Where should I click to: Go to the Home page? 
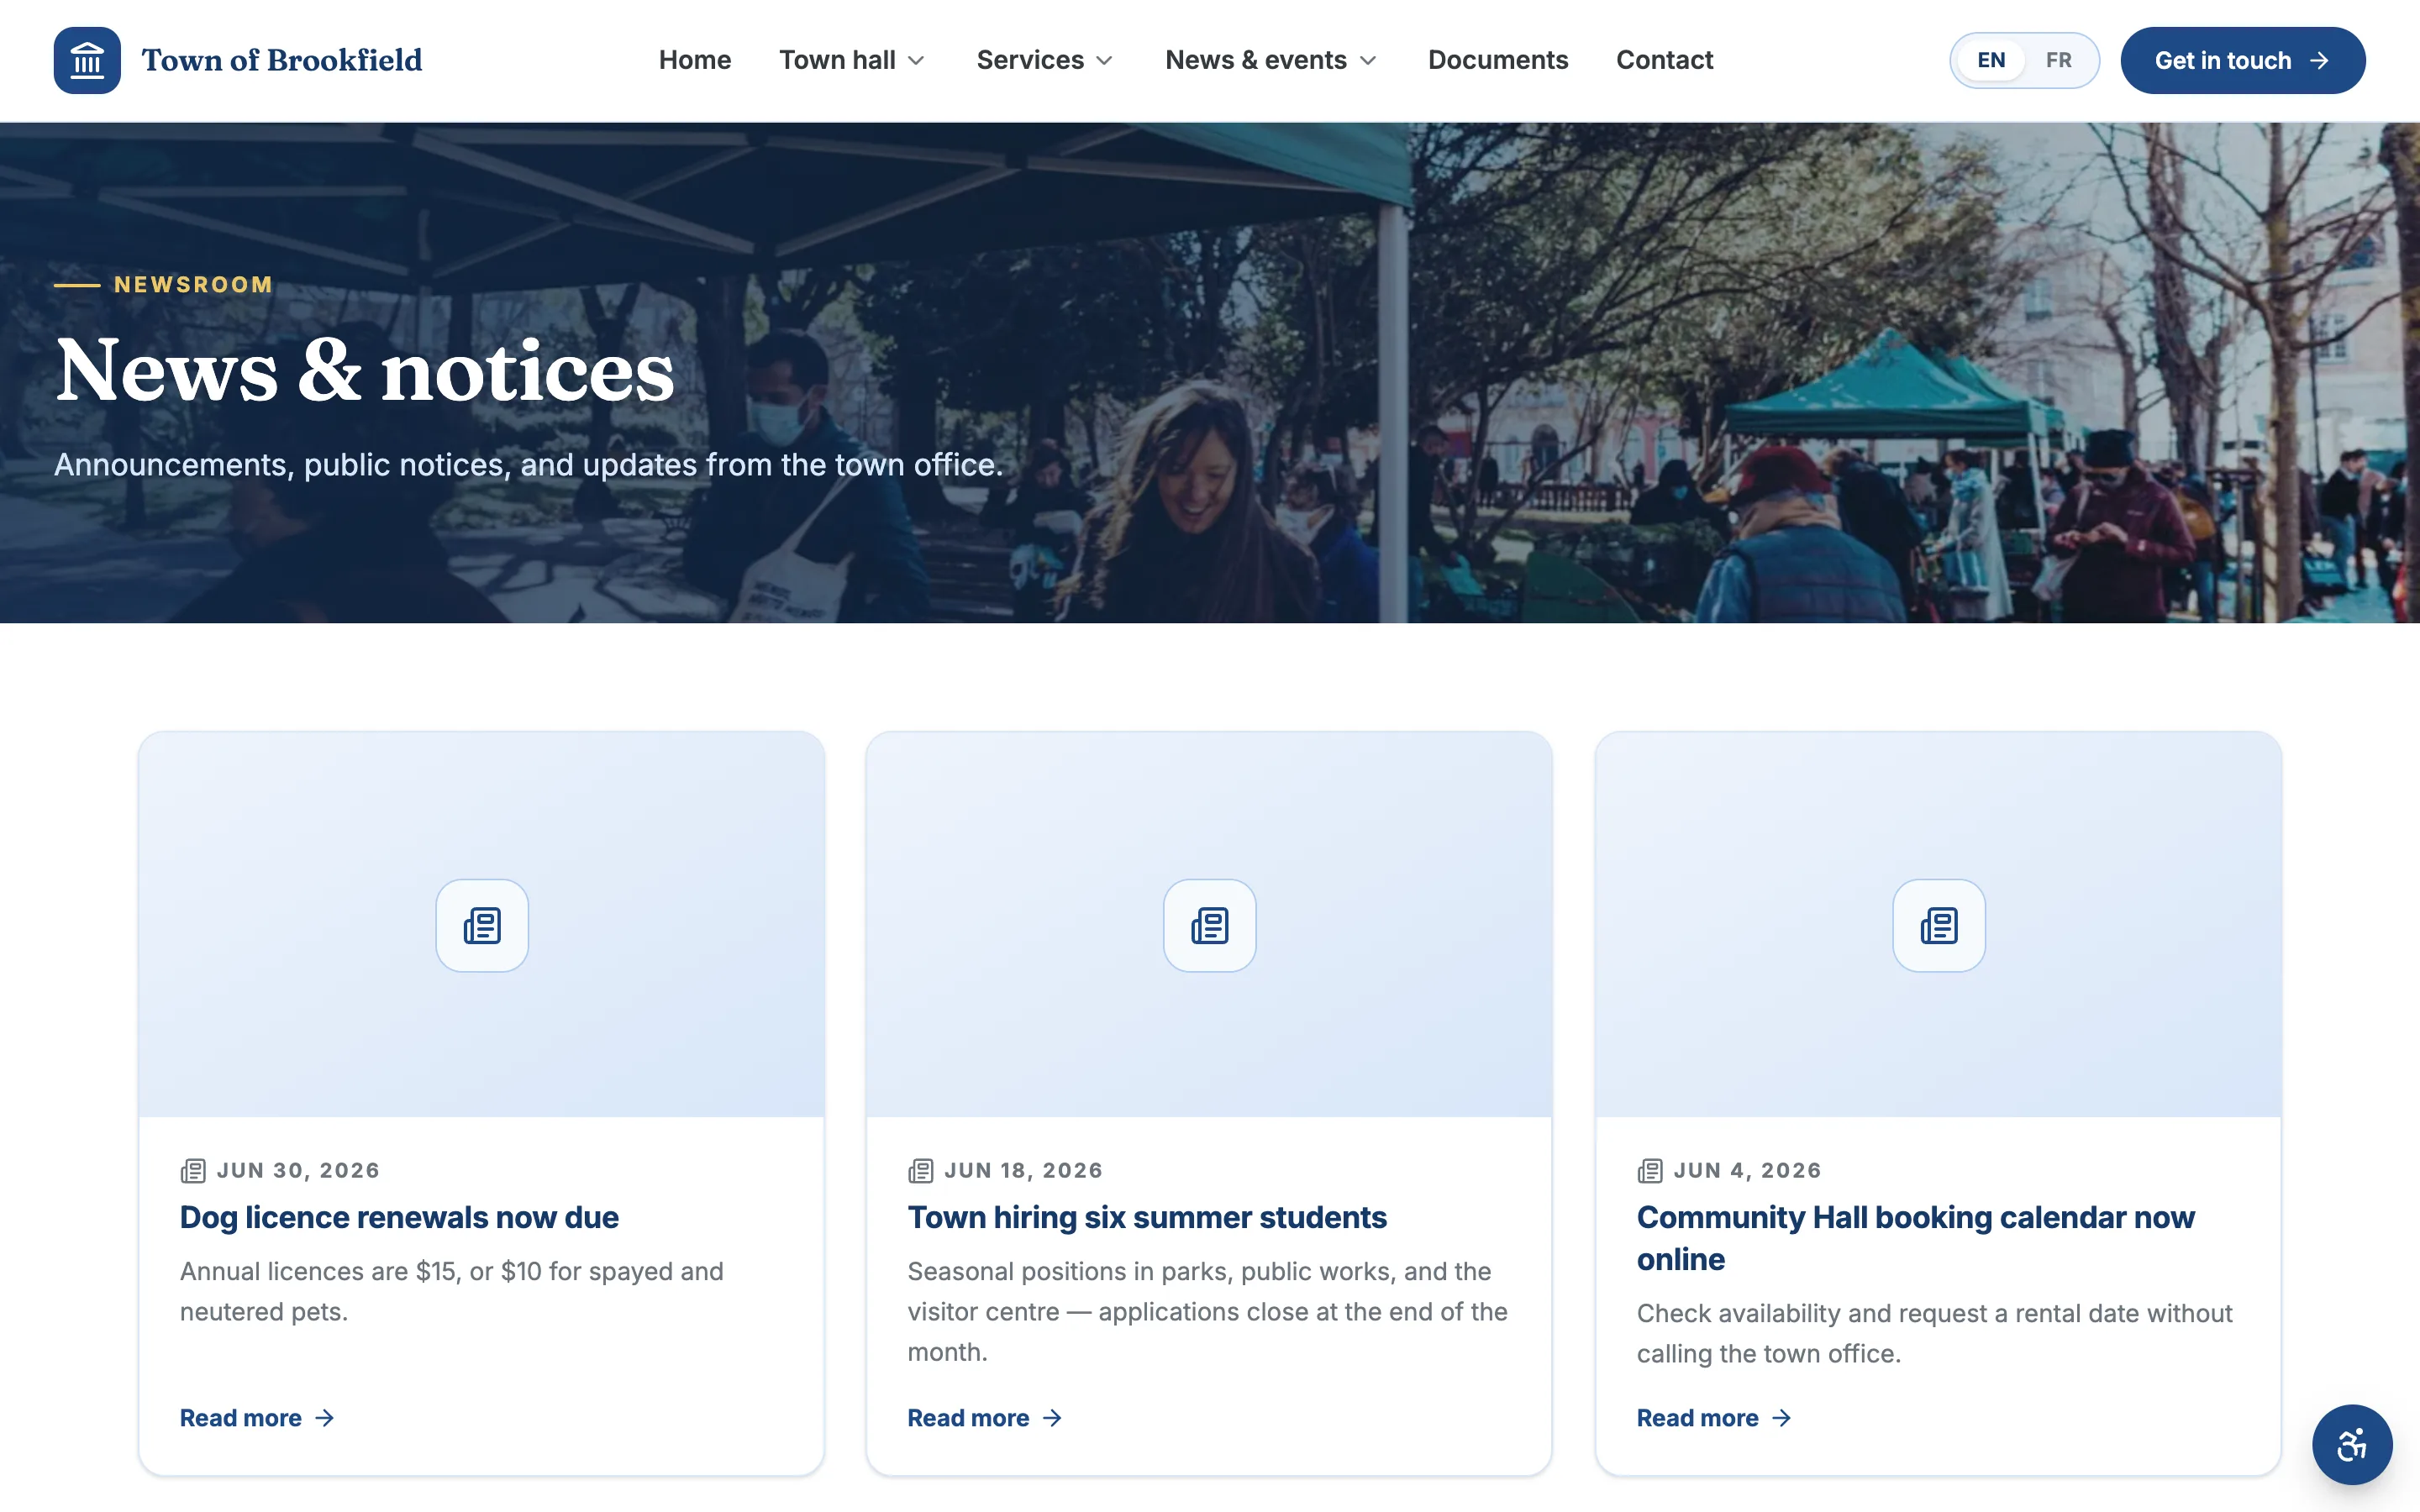695,60
